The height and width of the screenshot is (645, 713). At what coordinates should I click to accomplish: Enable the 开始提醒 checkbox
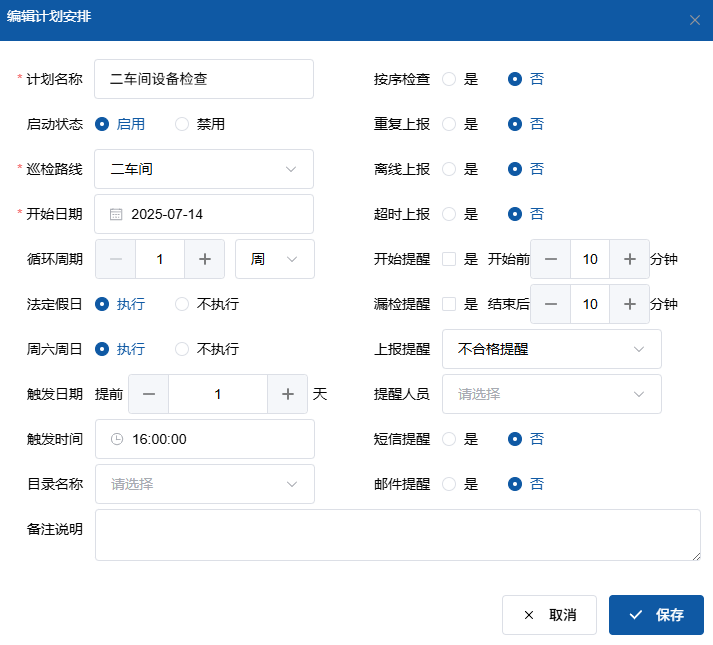click(449, 259)
